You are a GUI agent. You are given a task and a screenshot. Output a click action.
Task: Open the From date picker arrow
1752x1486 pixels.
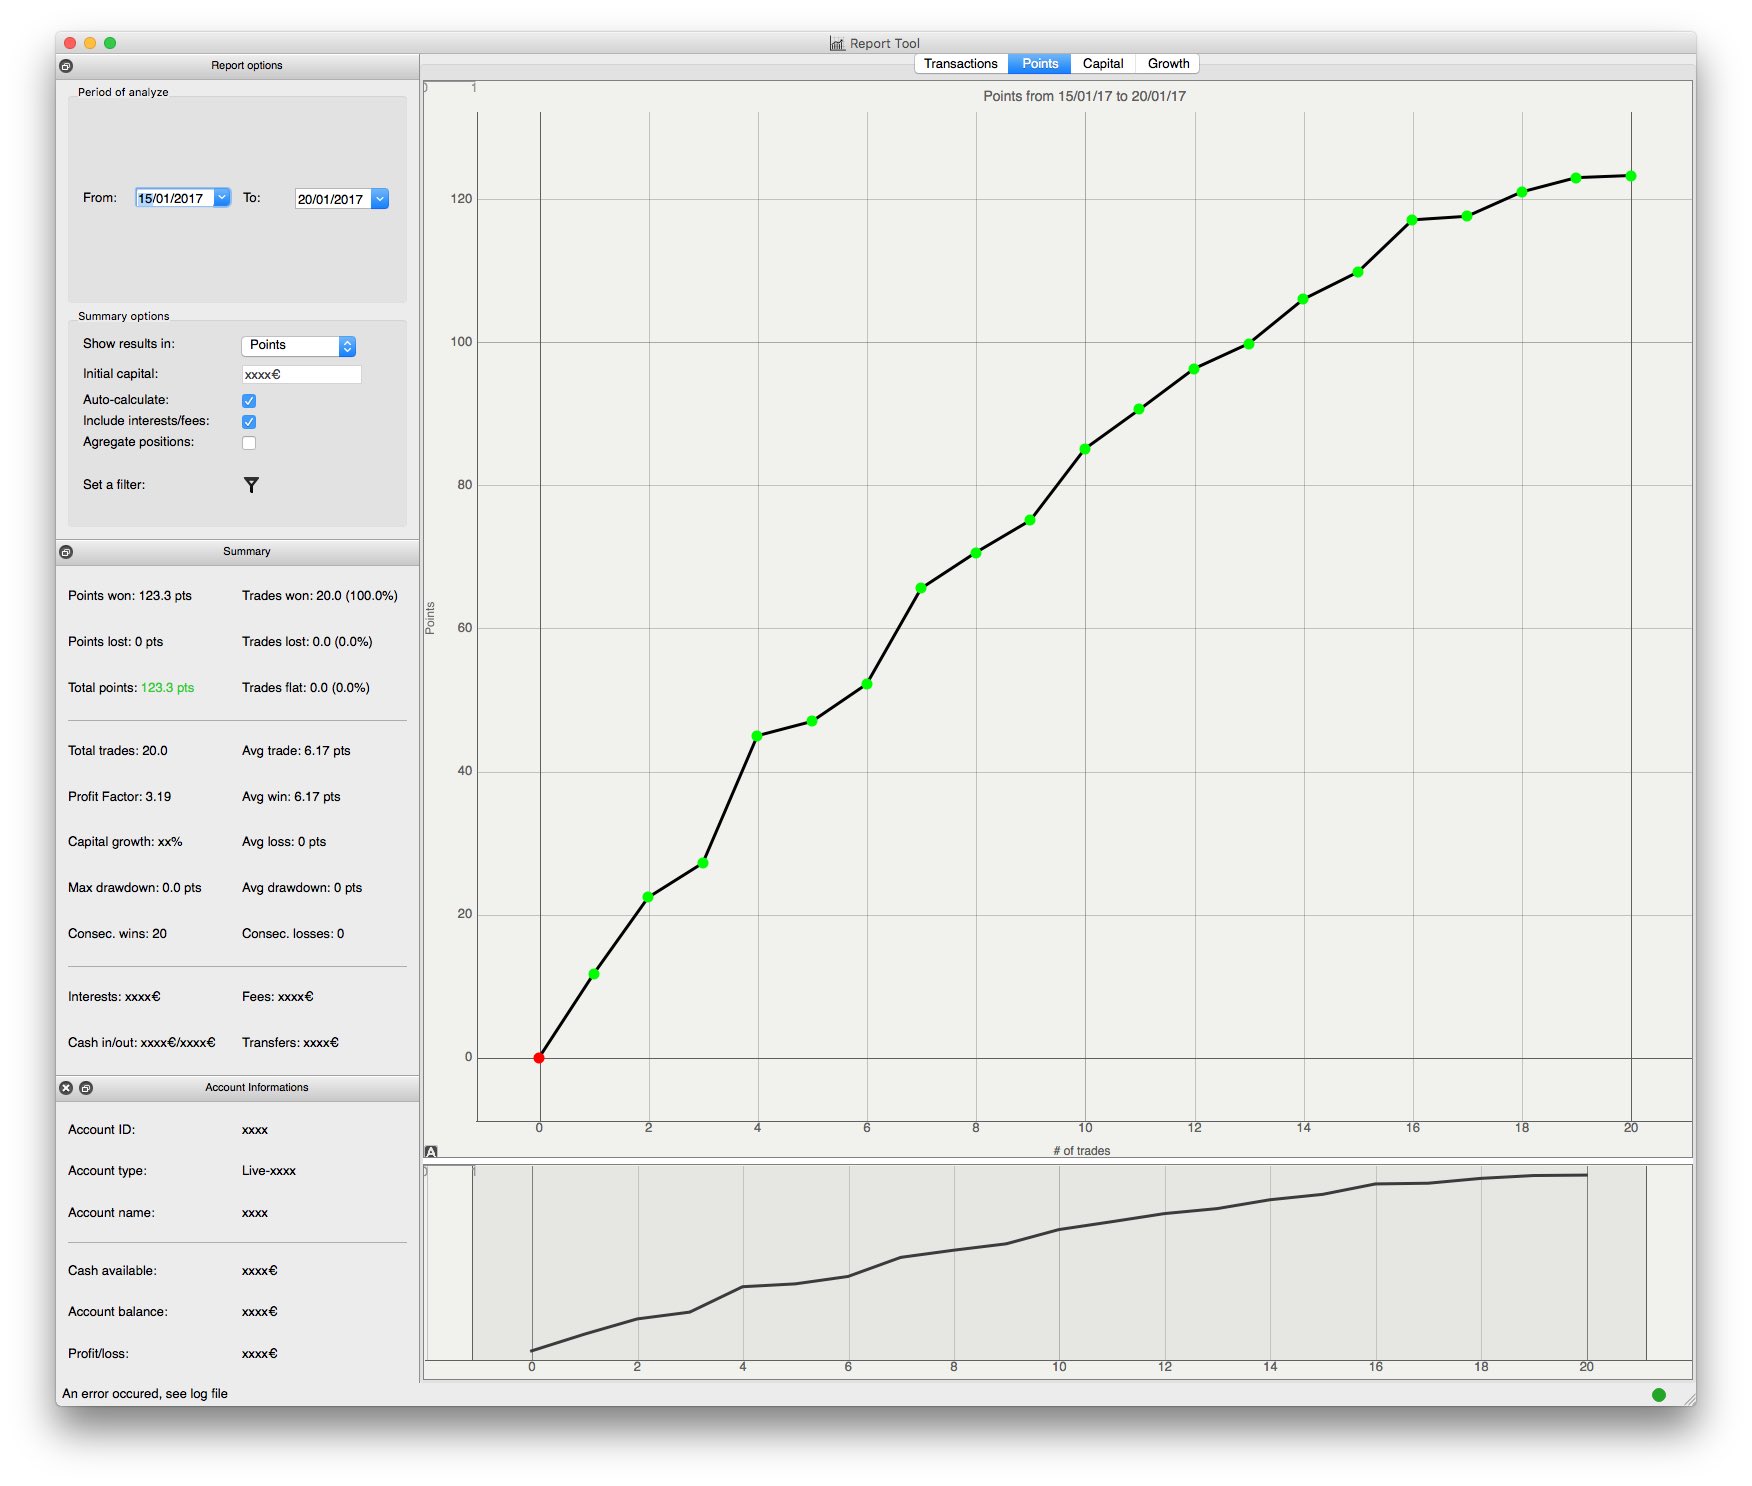click(x=222, y=198)
